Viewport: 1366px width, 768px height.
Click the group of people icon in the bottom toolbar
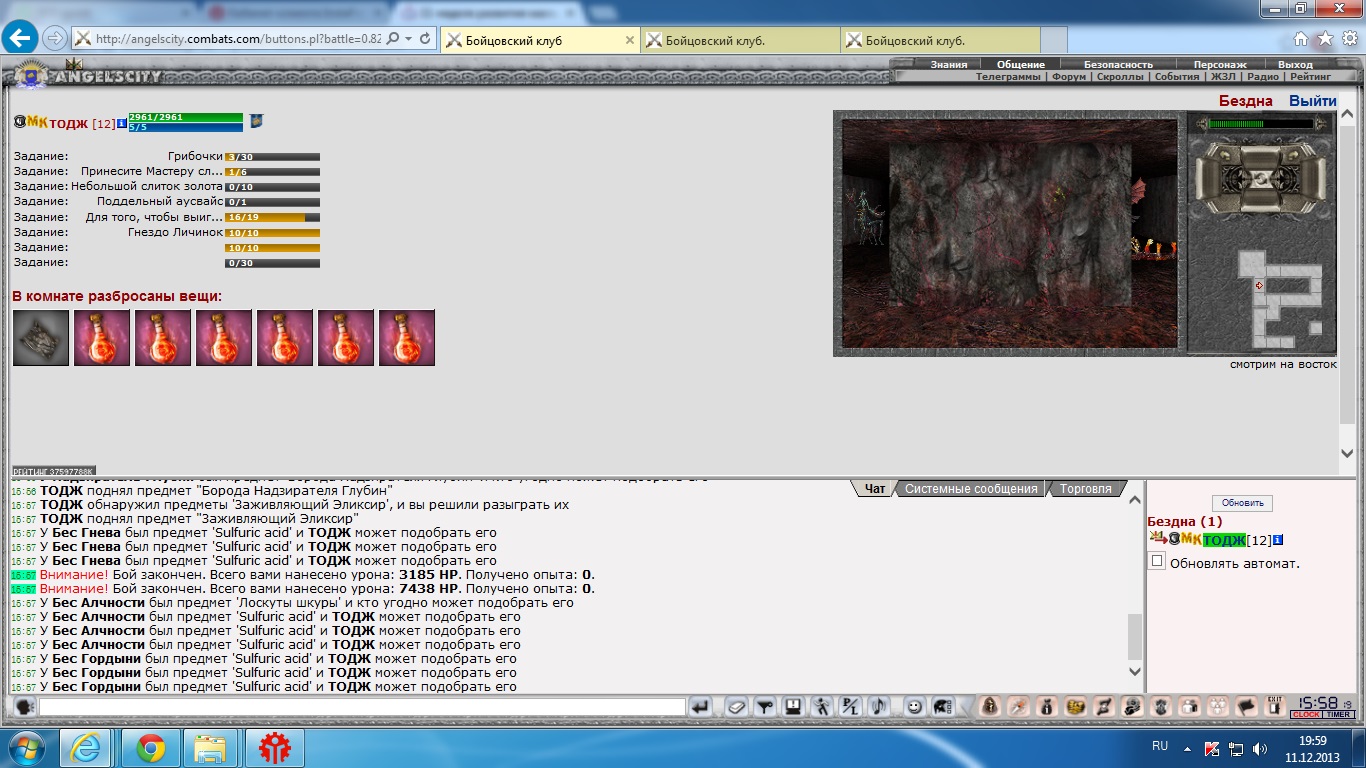click(1218, 706)
